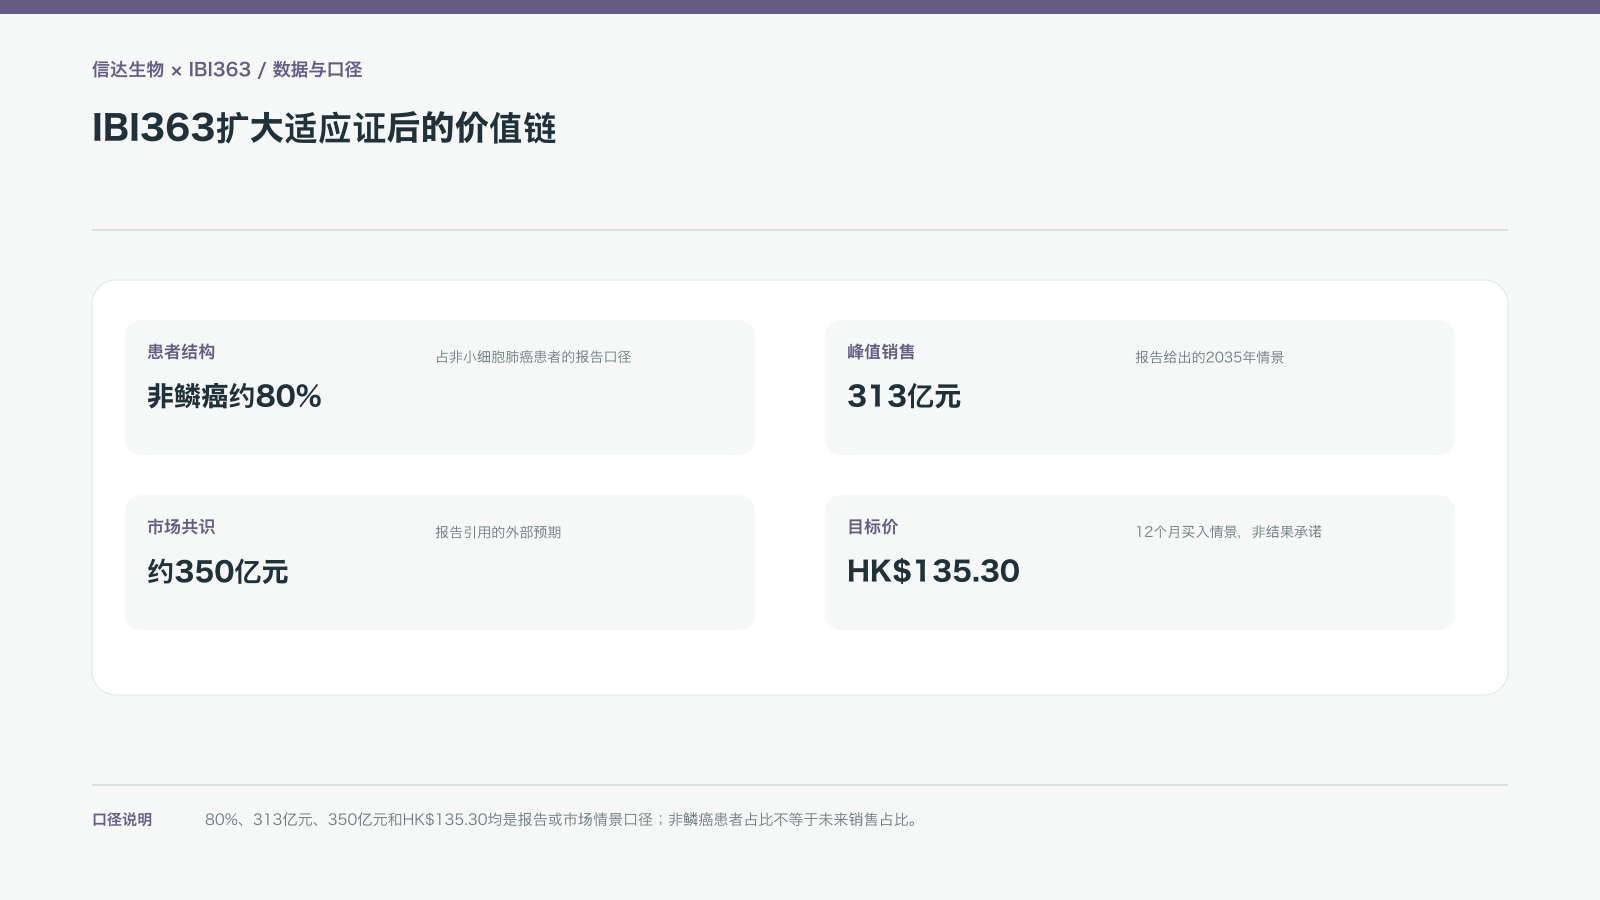Select the value 约350亿元
Viewport: 1600px width, 900px height.
[218, 571]
